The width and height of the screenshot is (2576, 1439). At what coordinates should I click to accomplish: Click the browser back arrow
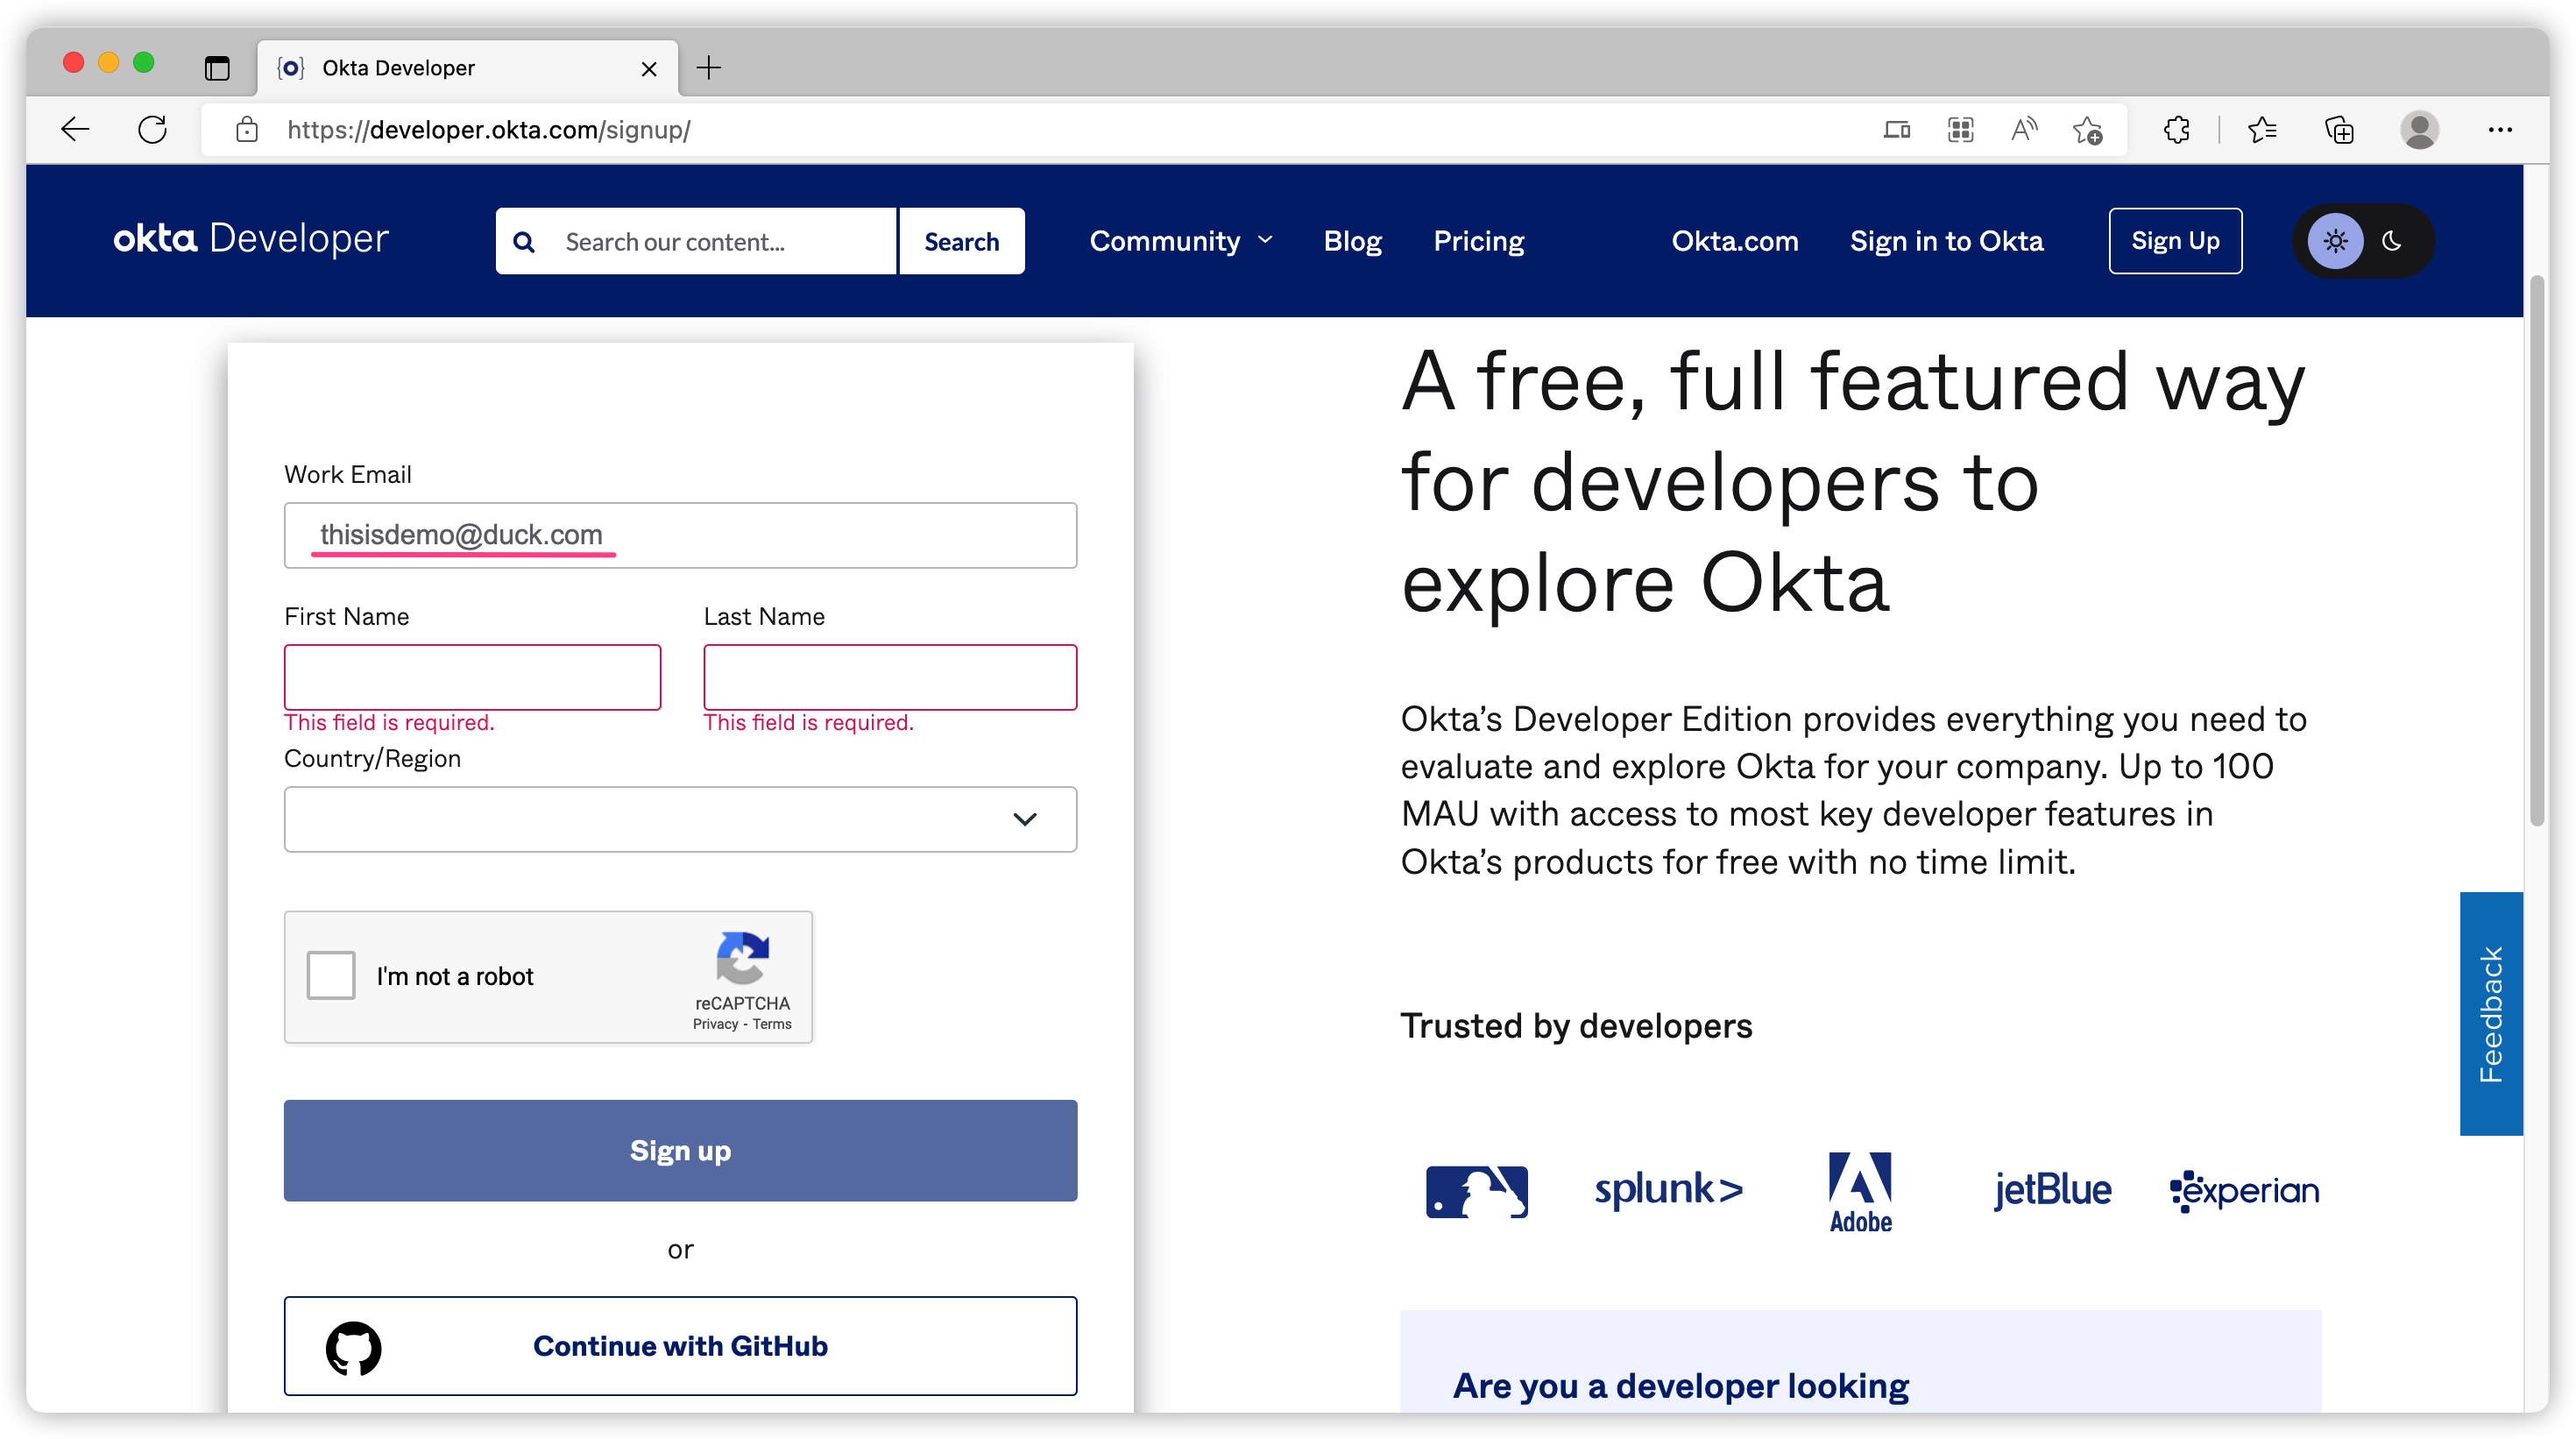(x=75, y=129)
